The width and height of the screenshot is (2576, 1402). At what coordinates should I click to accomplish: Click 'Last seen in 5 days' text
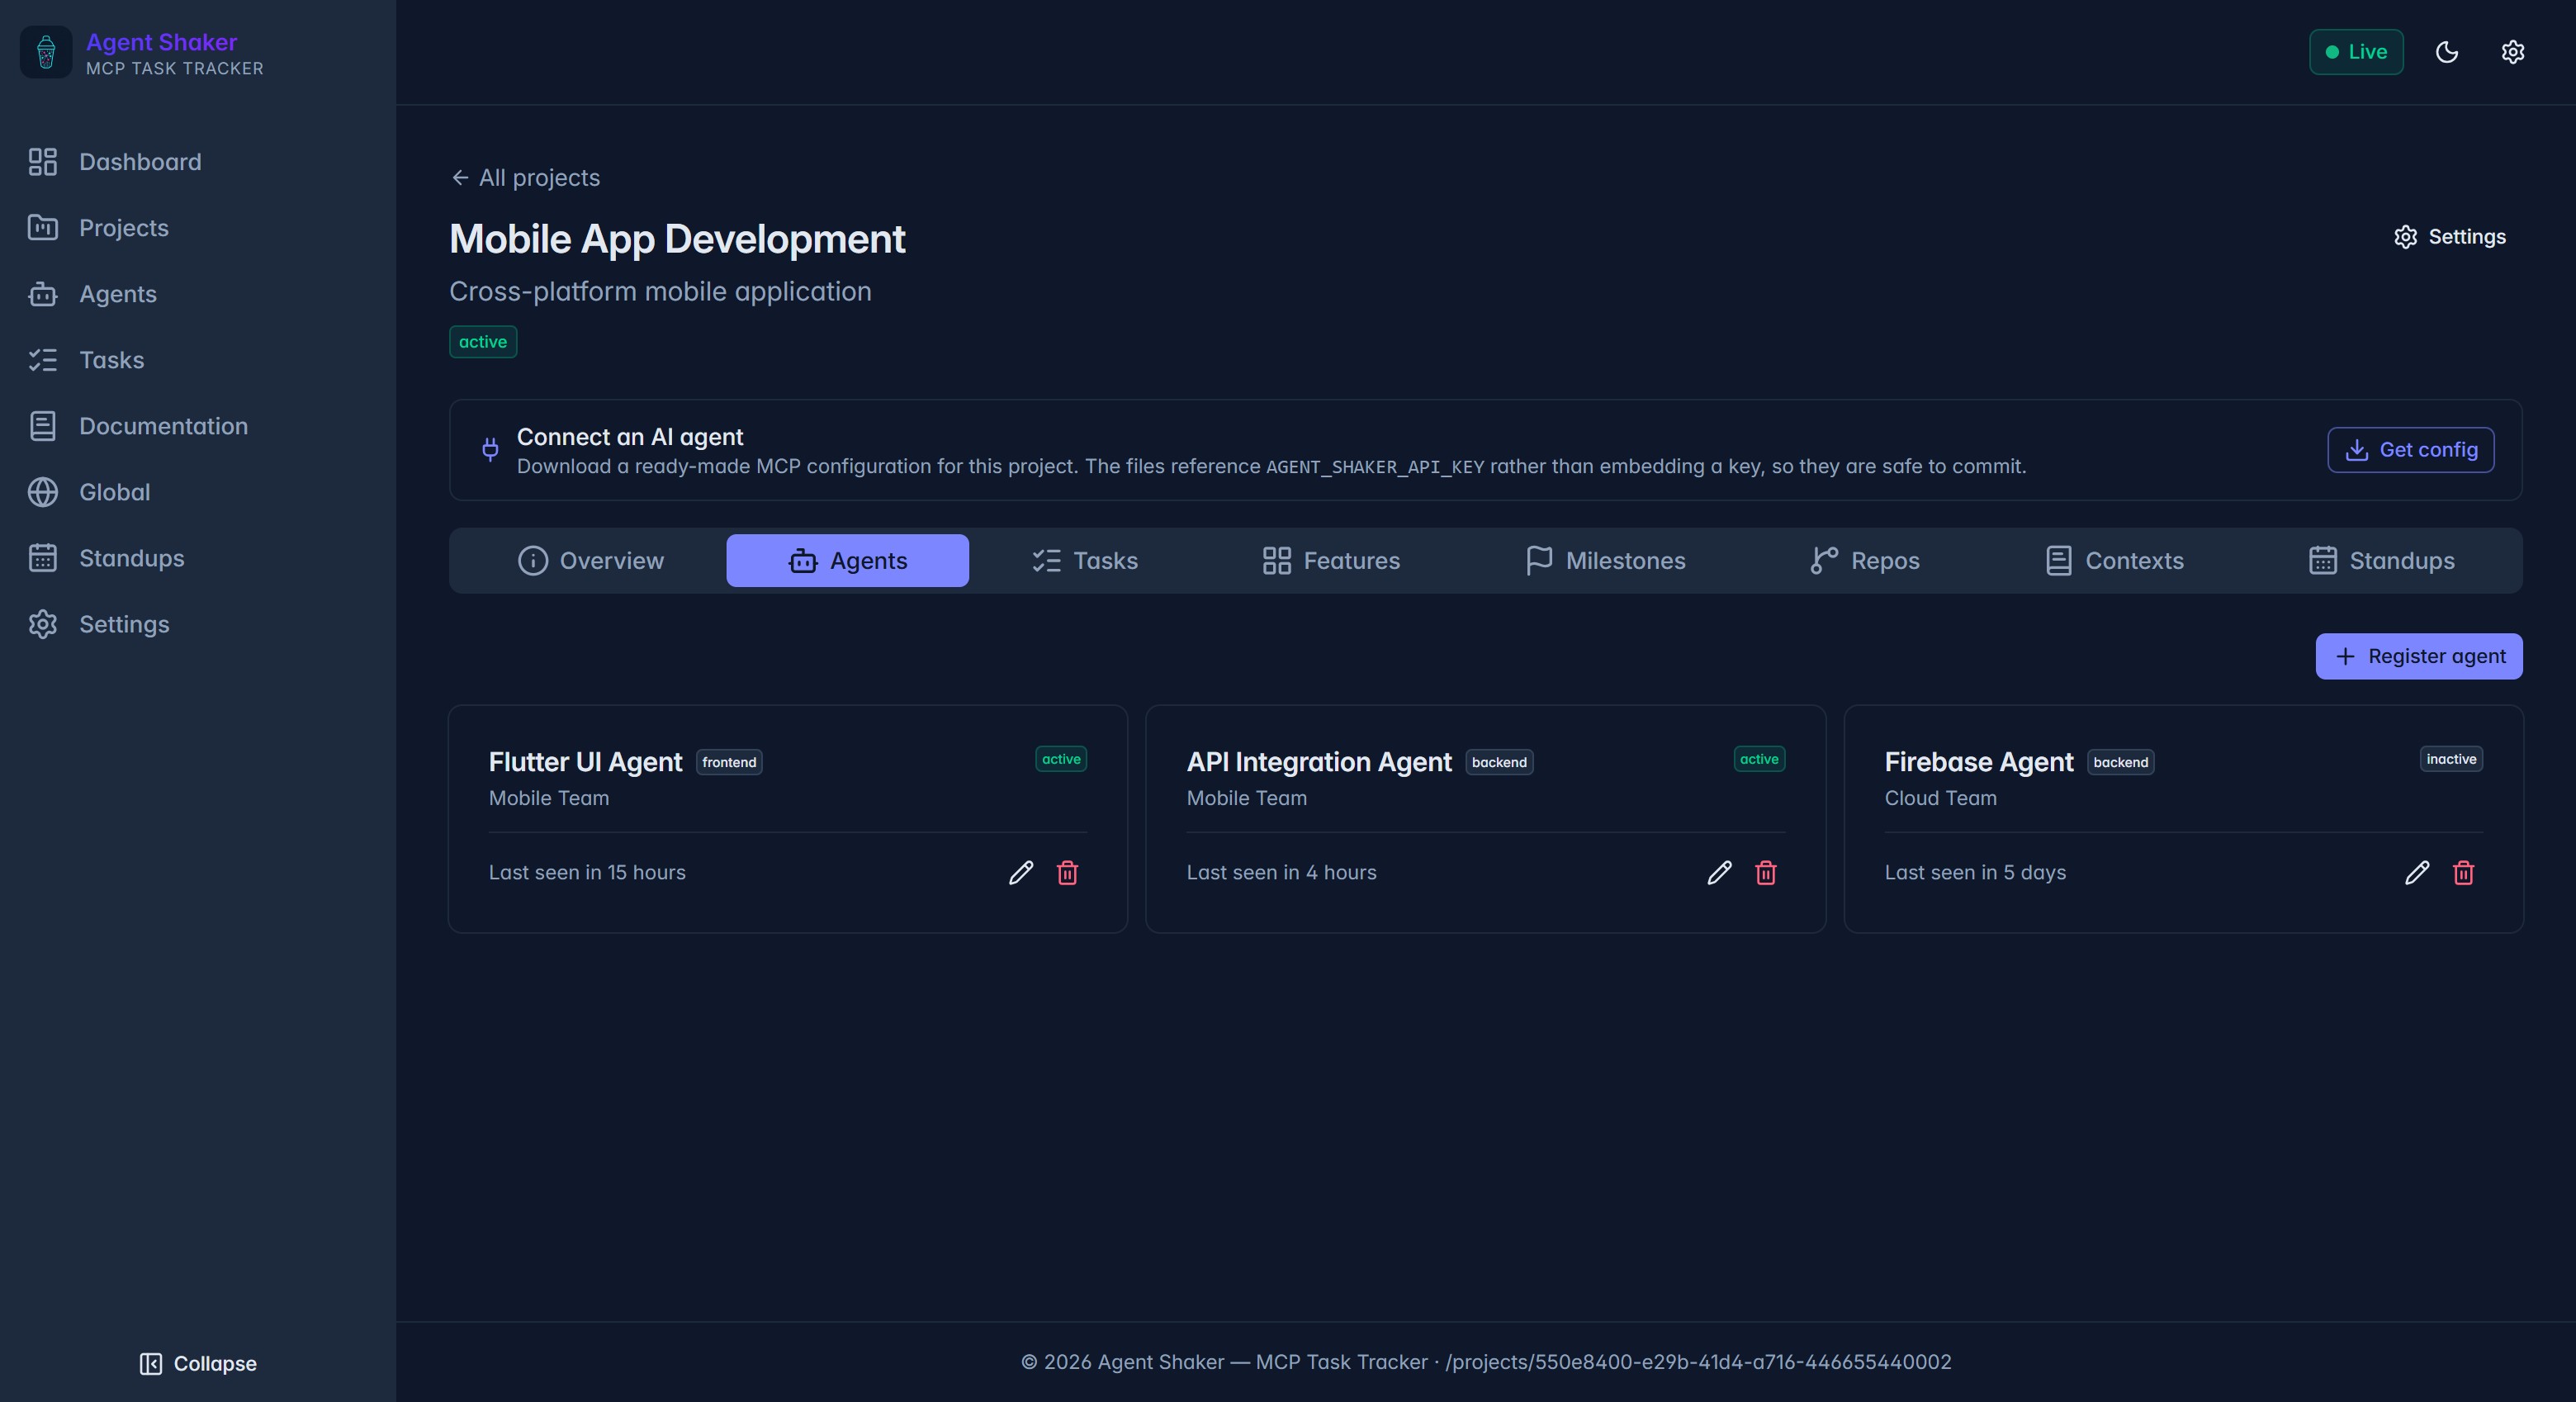coord(1975,873)
